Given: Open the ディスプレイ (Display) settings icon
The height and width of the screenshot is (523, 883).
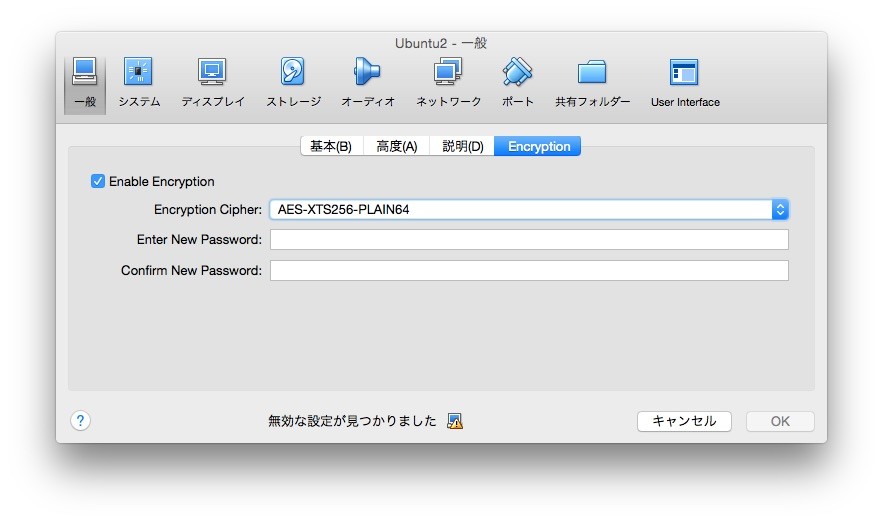Looking at the screenshot, I should tap(212, 83).
